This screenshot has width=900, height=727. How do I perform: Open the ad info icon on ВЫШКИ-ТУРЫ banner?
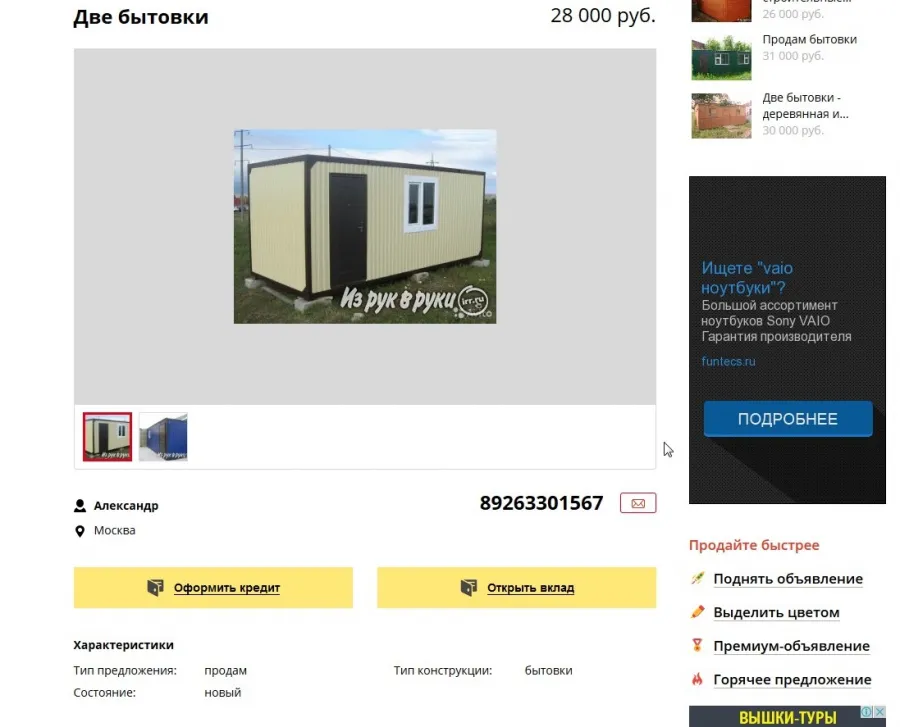point(867,712)
